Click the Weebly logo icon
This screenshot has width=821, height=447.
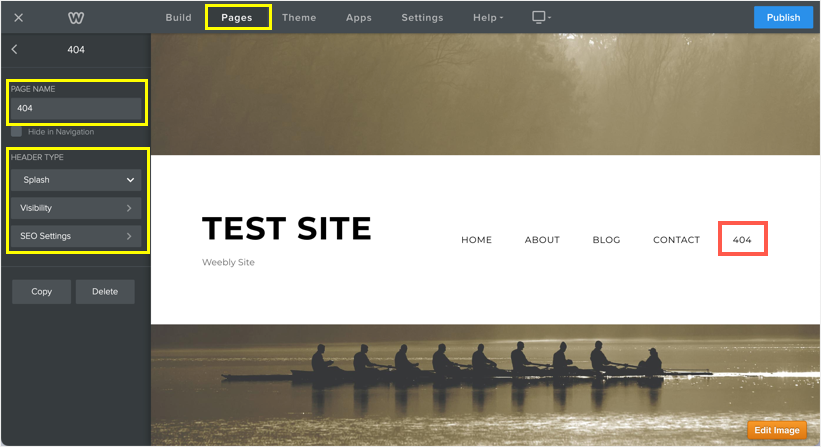tap(76, 17)
